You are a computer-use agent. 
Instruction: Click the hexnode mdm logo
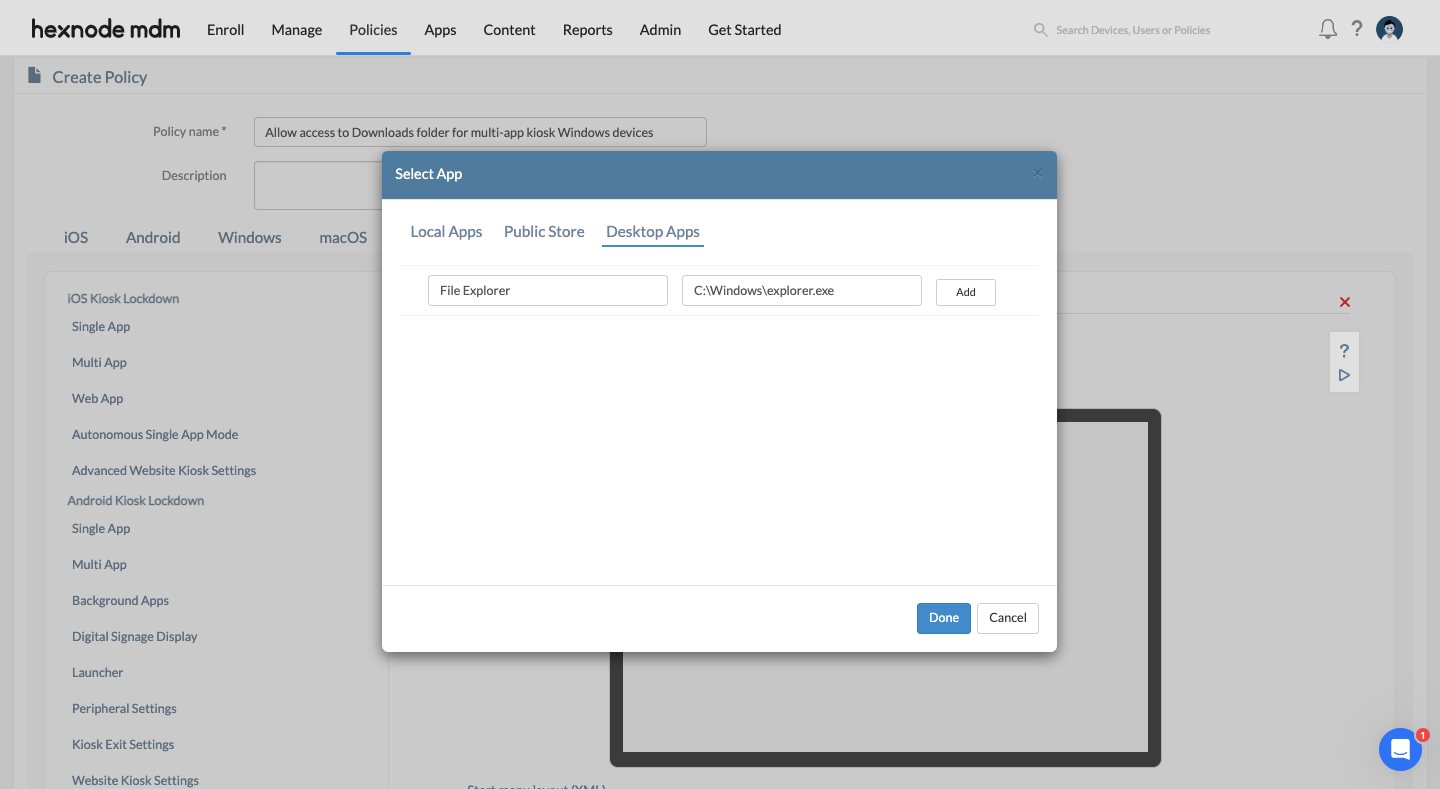click(x=106, y=29)
